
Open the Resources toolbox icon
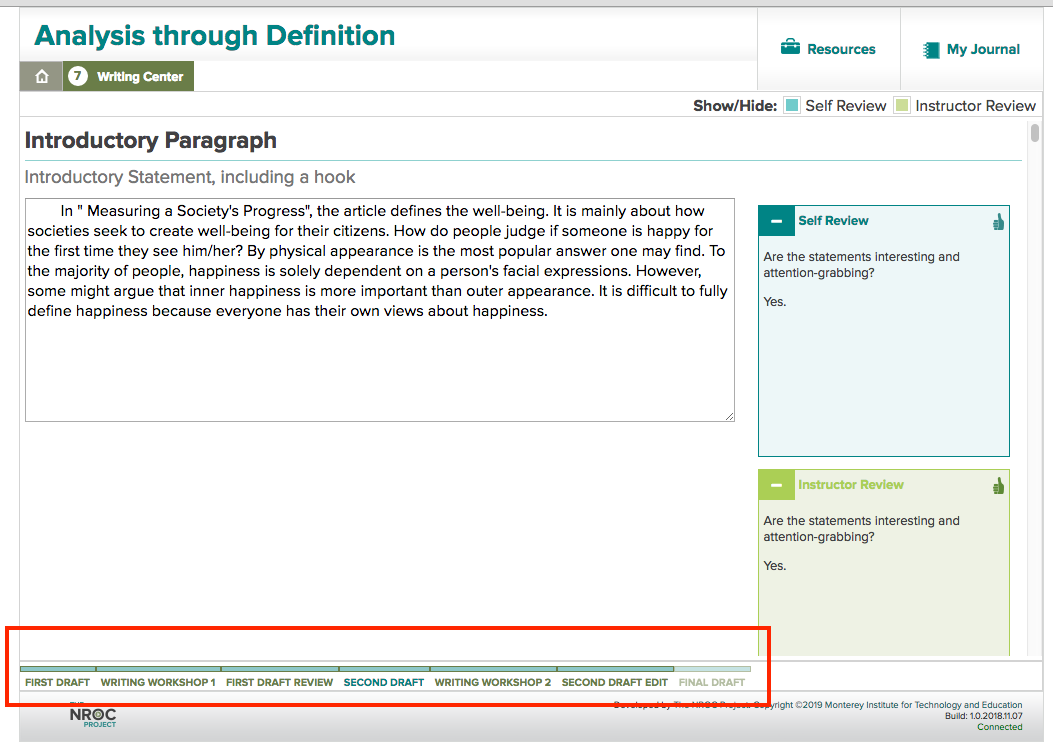coord(789,44)
